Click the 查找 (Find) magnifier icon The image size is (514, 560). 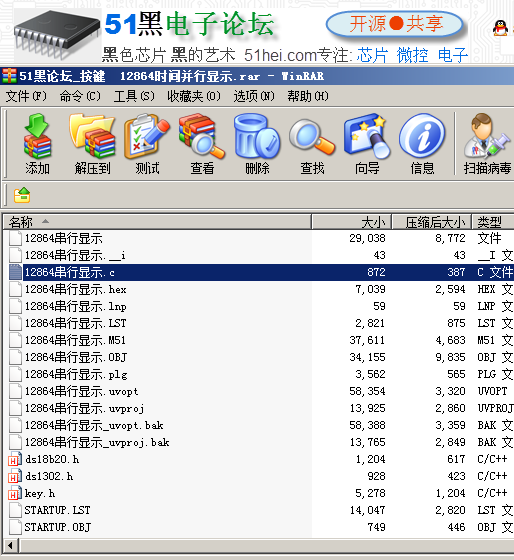[312, 138]
